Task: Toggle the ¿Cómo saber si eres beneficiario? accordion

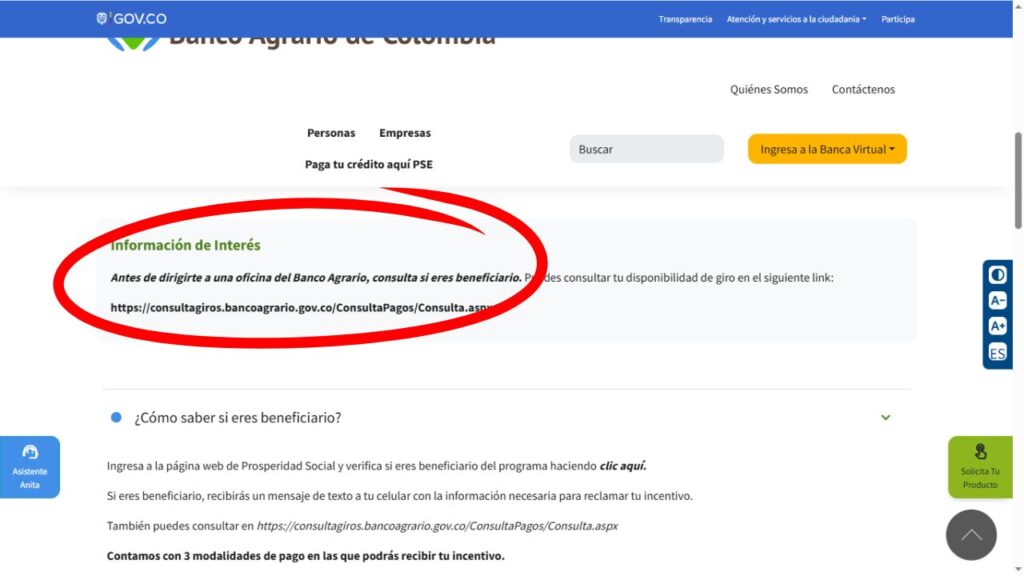Action: 238,418
